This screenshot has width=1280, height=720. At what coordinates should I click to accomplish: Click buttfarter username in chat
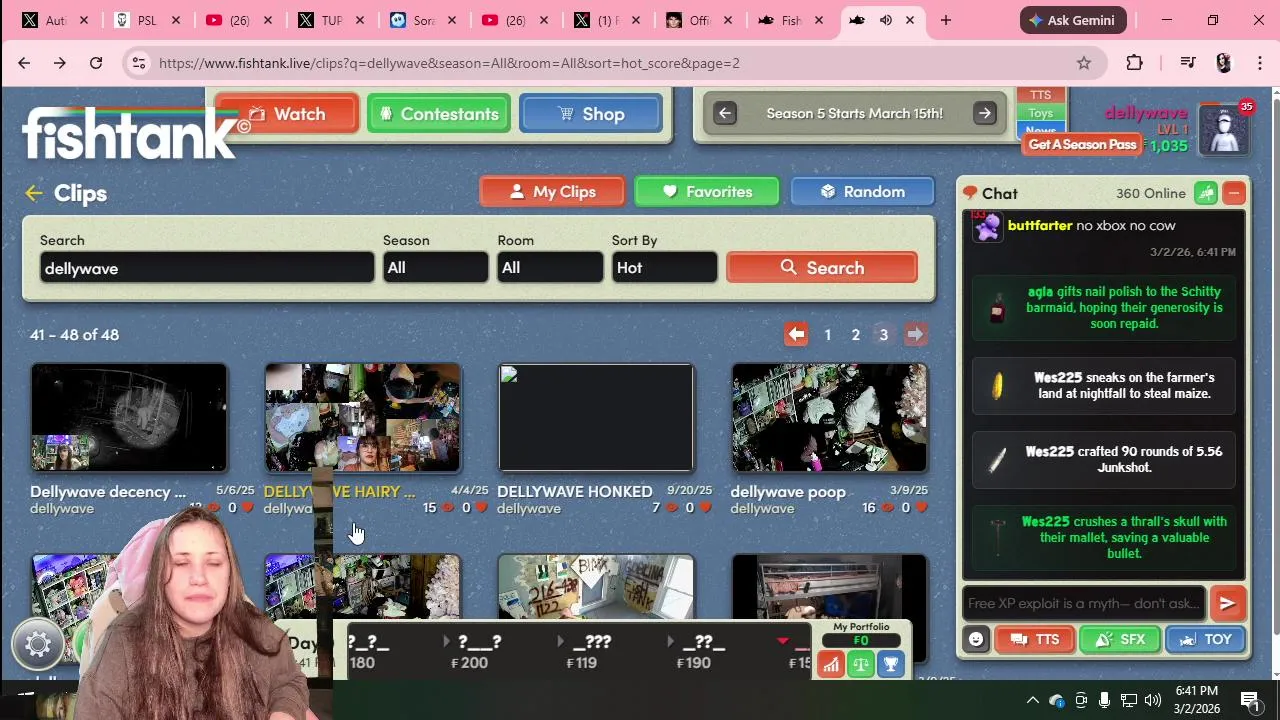(1040, 226)
